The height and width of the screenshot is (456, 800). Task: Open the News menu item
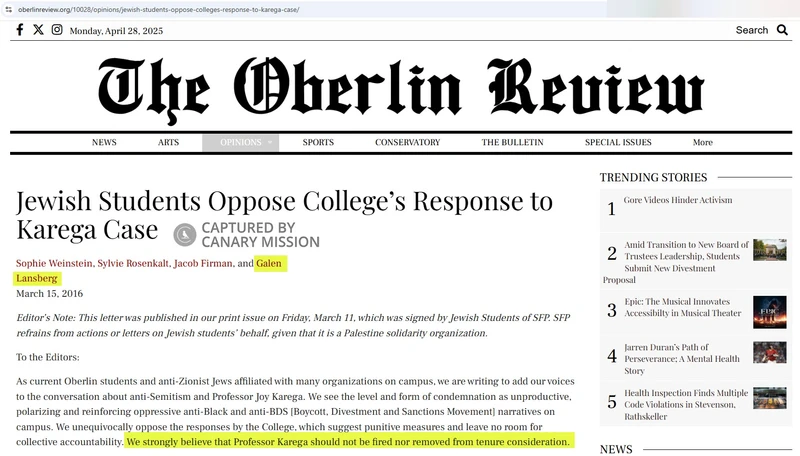click(x=104, y=143)
